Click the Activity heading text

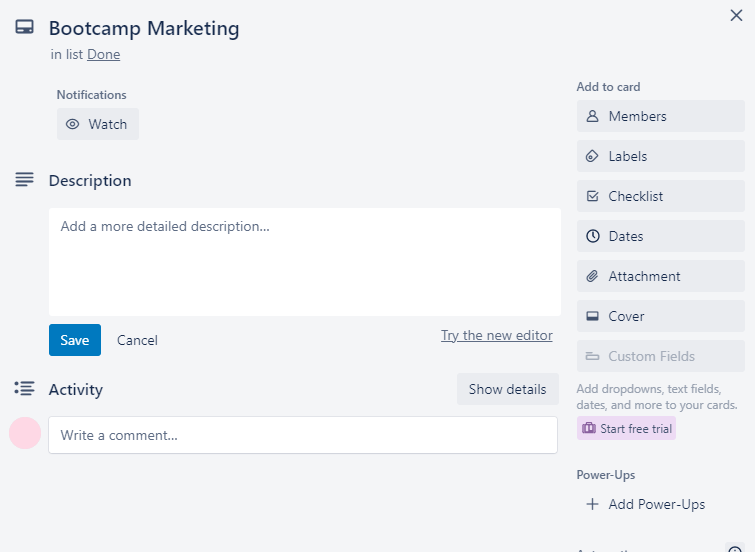[x=76, y=389]
